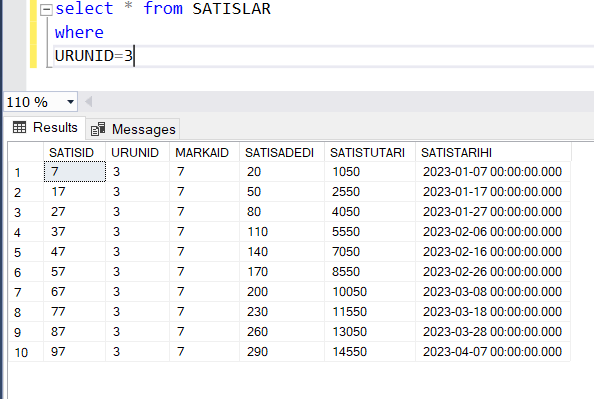Click the SATISADEDI cell 140
The height and width of the screenshot is (399, 594).
point(282,252)
